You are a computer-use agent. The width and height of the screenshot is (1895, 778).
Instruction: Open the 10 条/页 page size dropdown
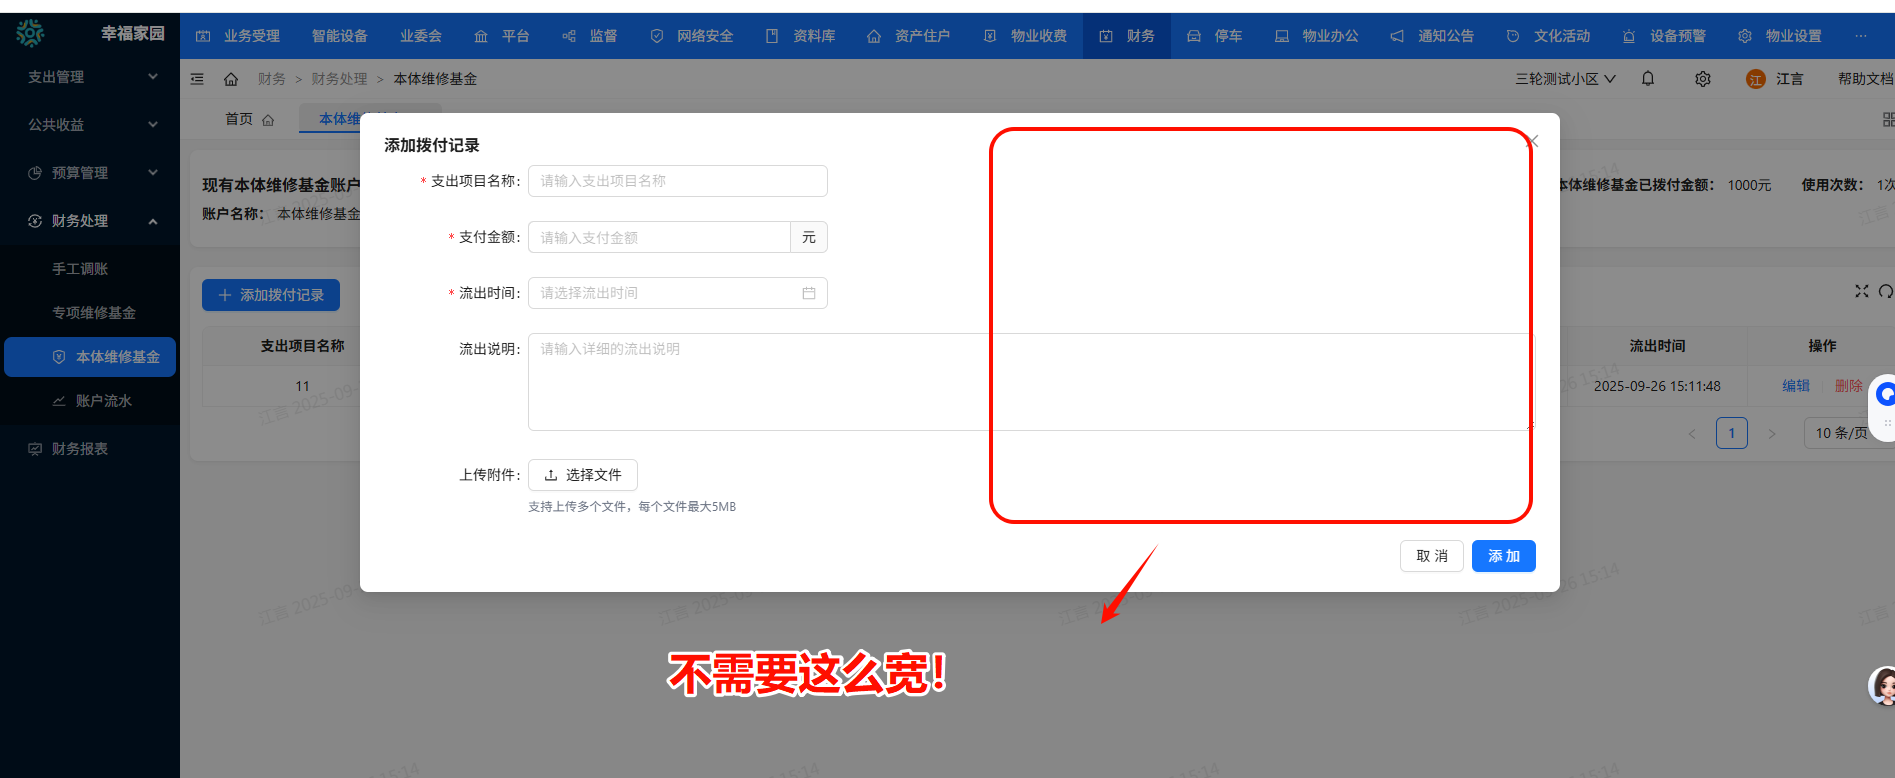(x=1848, y=433)
